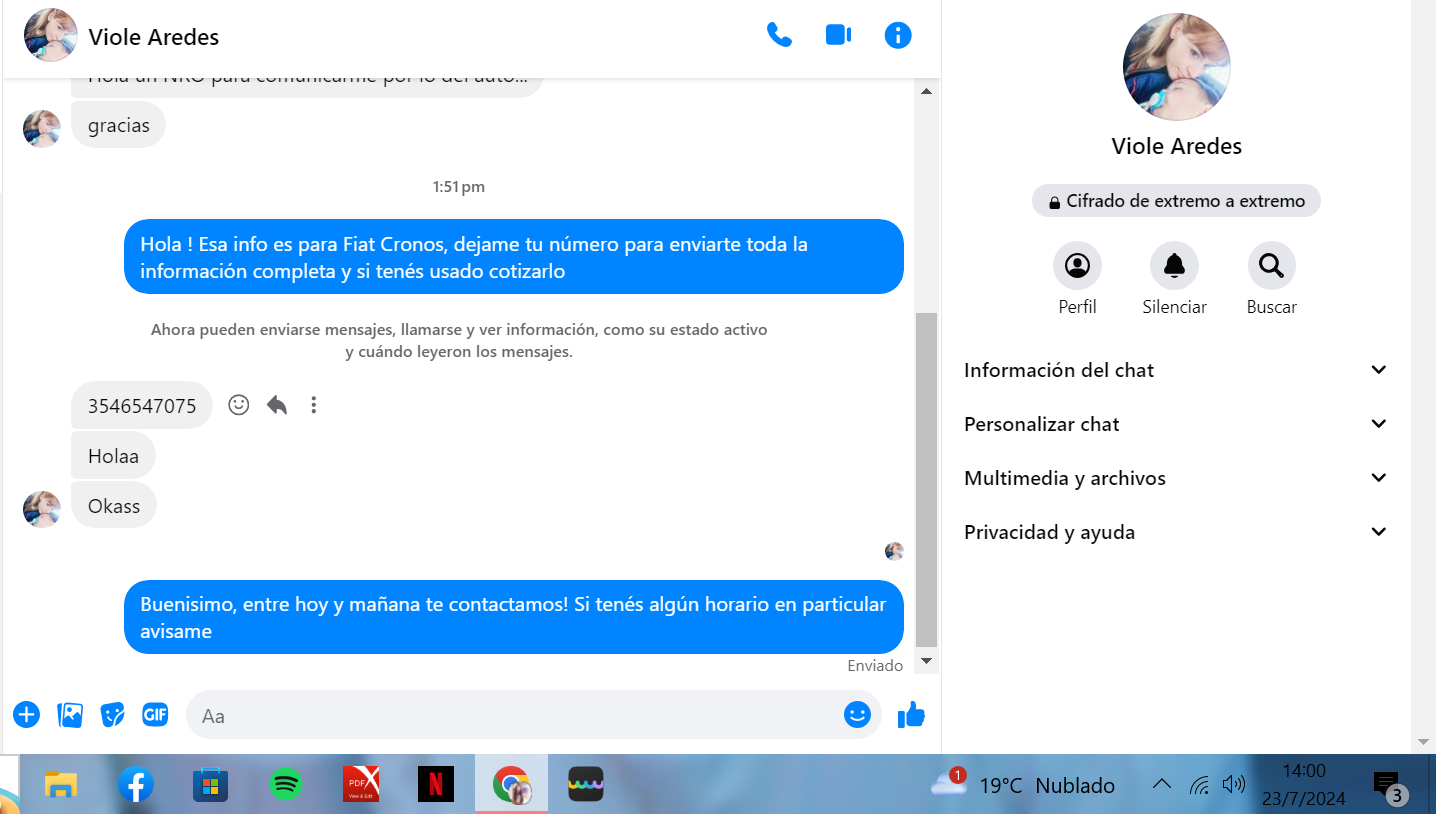
Task: Choose a sticker from the sticker icon
Action: pos(112,715)
